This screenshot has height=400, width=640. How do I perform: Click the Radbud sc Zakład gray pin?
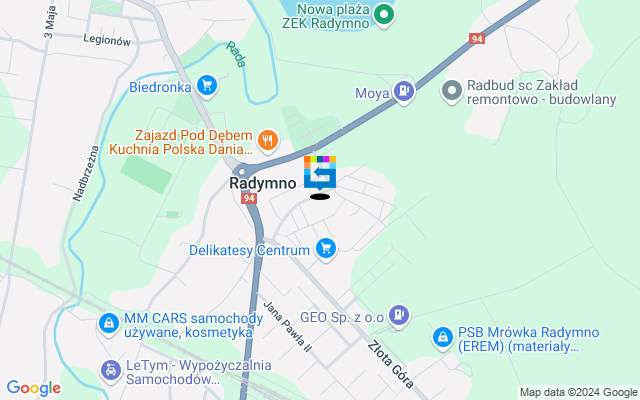click(x=452, y=91)
